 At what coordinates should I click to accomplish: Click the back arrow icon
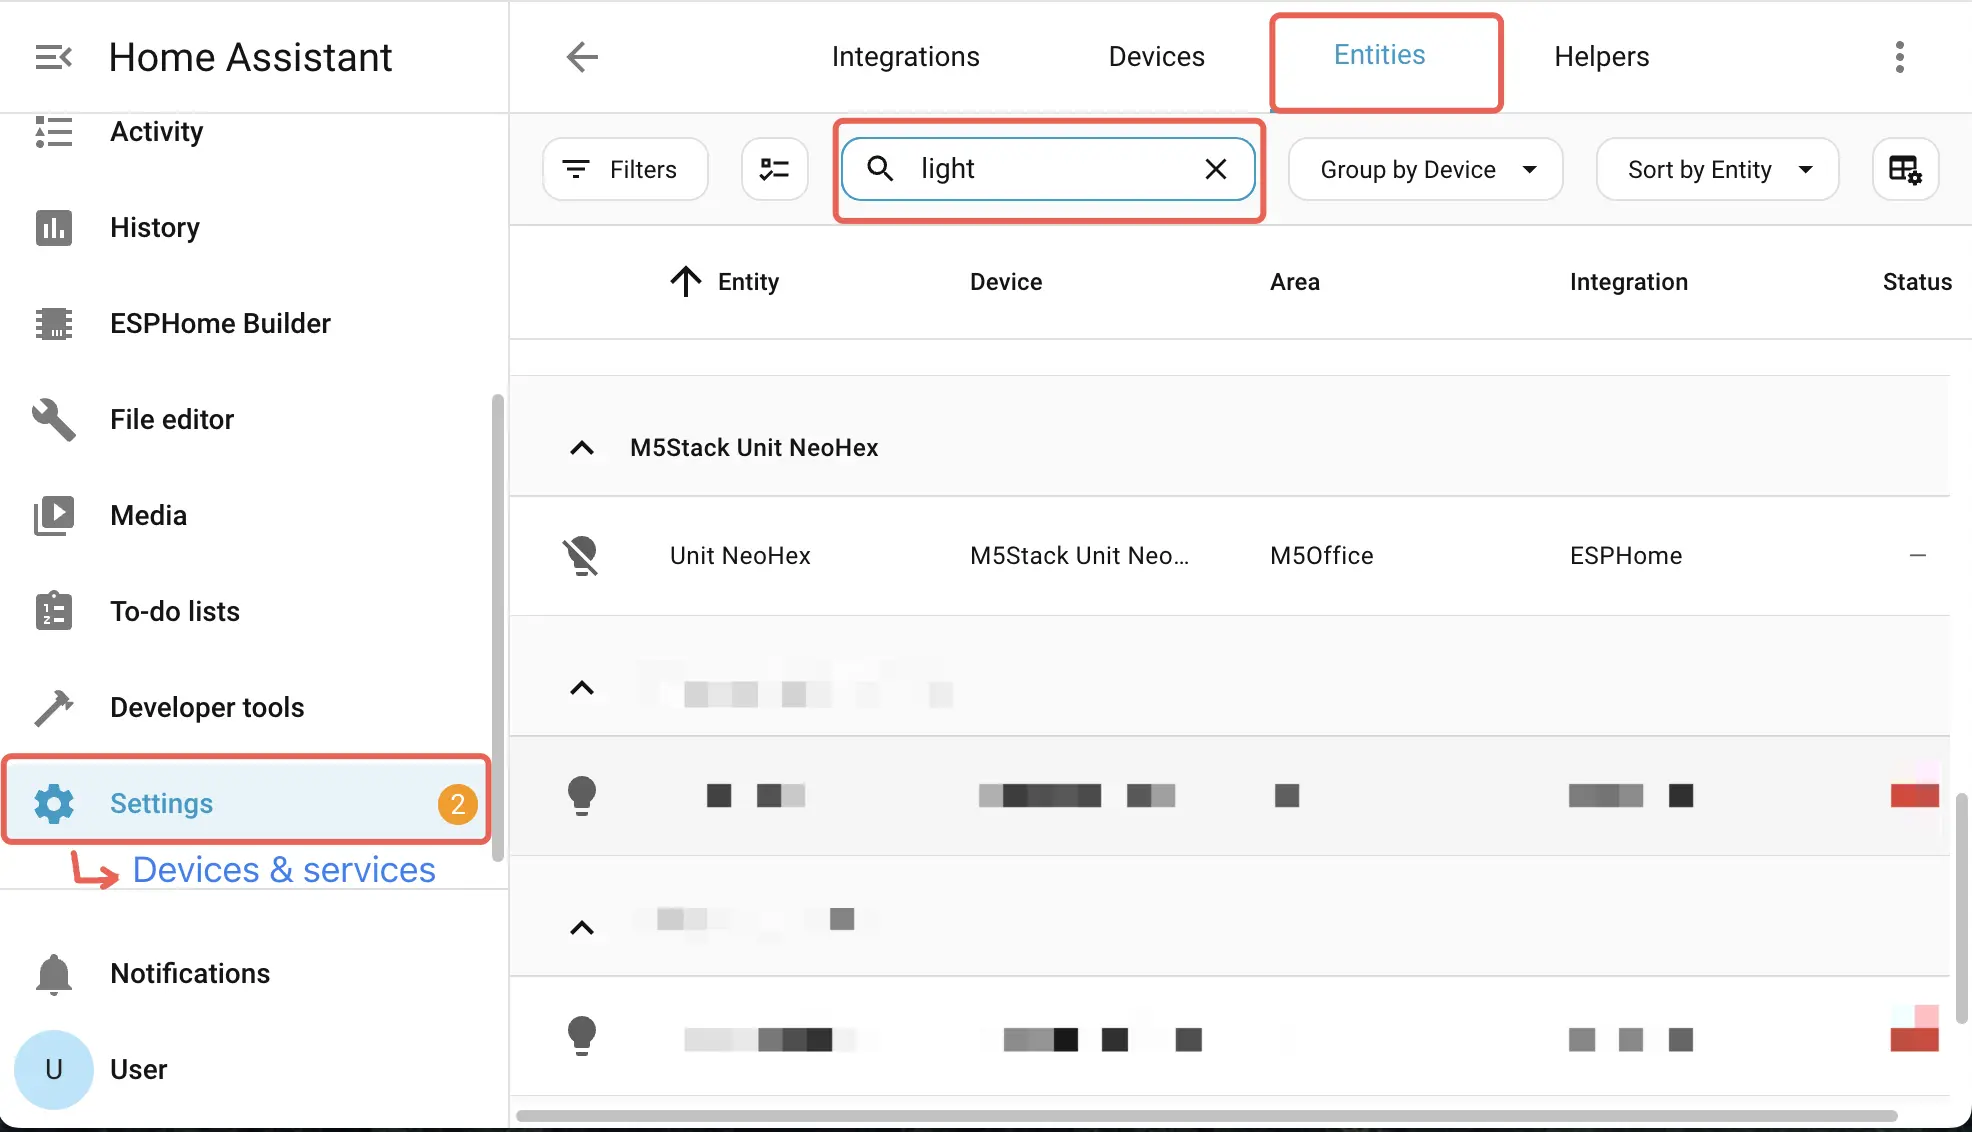pyautogui.click(x=582, y=57)
